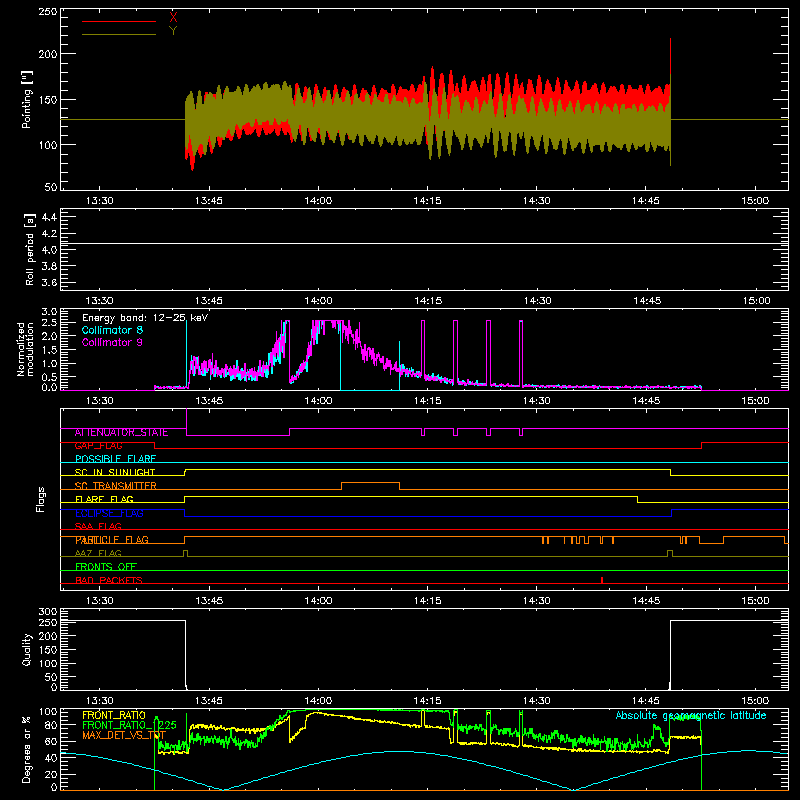Click the 250 tick on Pointing axis
Screen dimensions: 800x800
tap(47, 12)
